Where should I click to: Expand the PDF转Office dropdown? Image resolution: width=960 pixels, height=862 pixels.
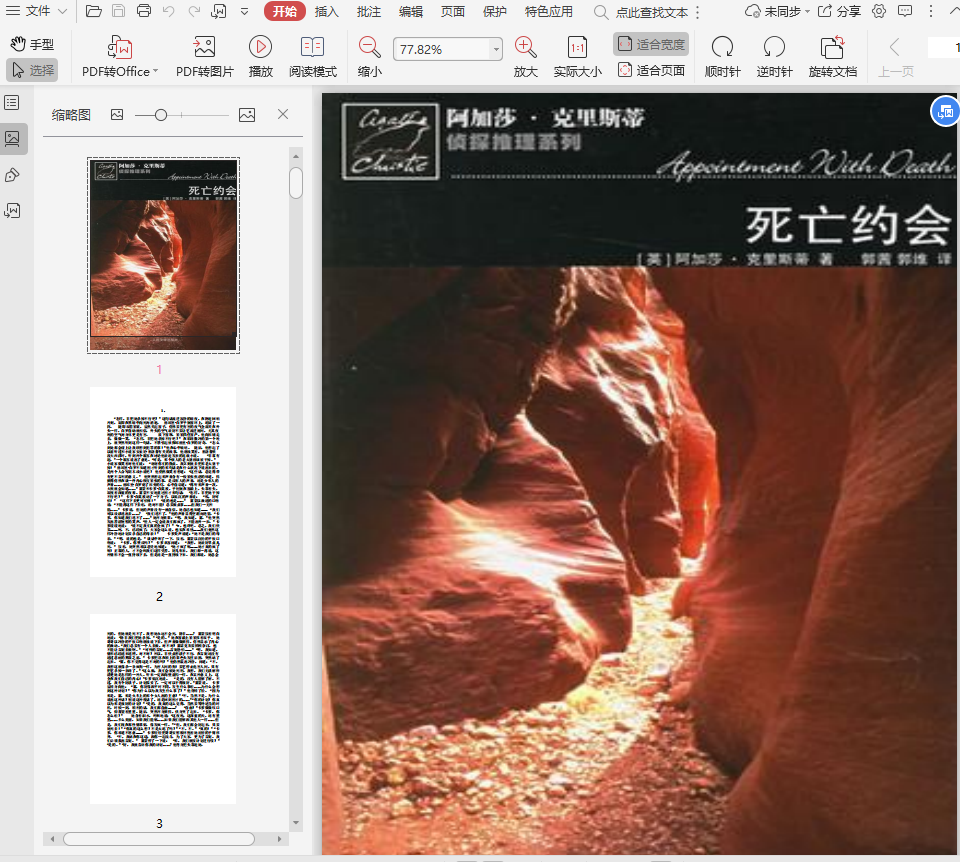(x=155, y=72)
